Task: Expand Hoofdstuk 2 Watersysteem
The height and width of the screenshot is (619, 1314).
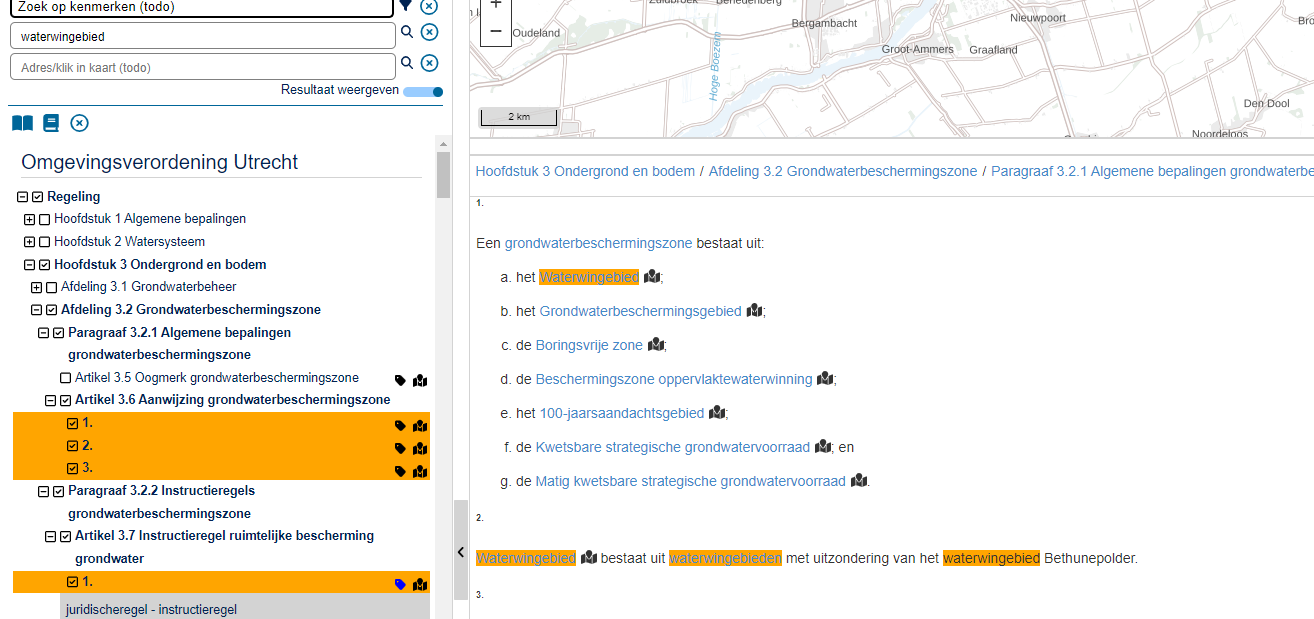Action: (x=30, y=242)
